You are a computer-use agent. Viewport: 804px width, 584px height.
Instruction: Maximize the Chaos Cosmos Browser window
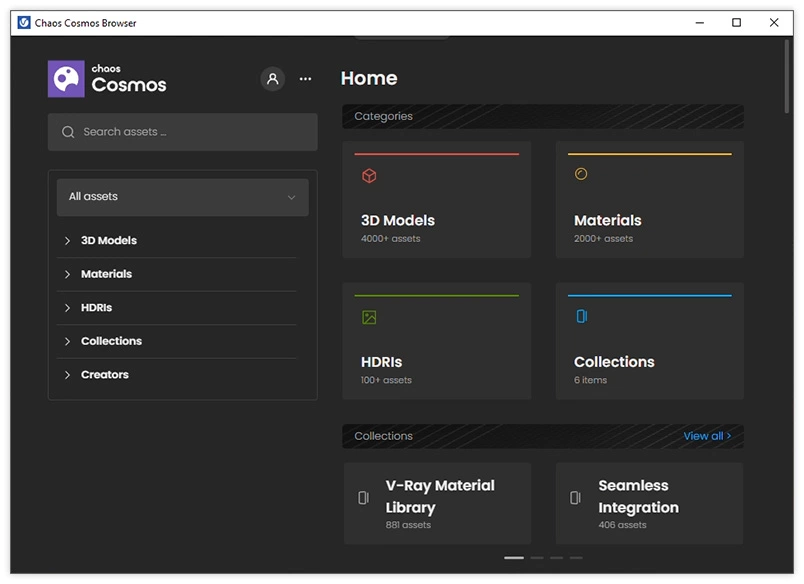(x=736, y=23)
